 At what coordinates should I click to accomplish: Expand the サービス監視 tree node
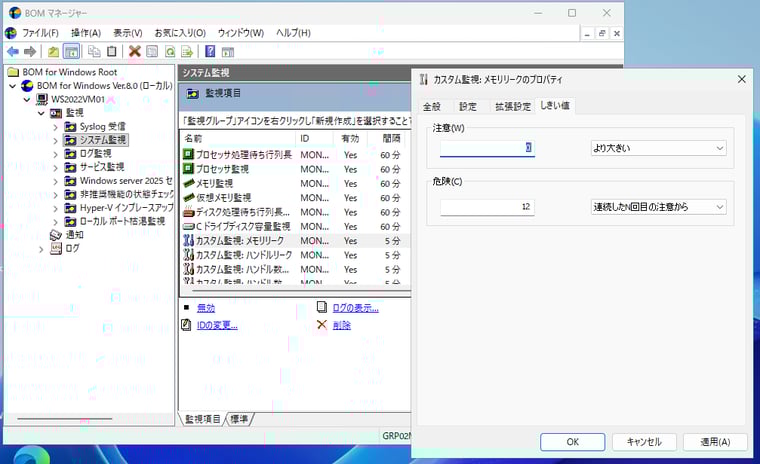56,168
